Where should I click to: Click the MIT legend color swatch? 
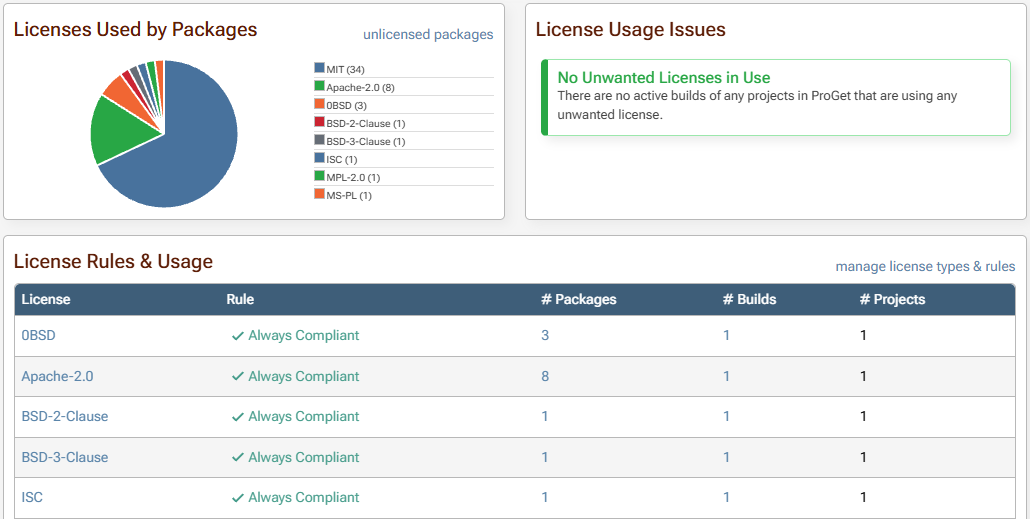pyautogui.click(x=319, y=68)
